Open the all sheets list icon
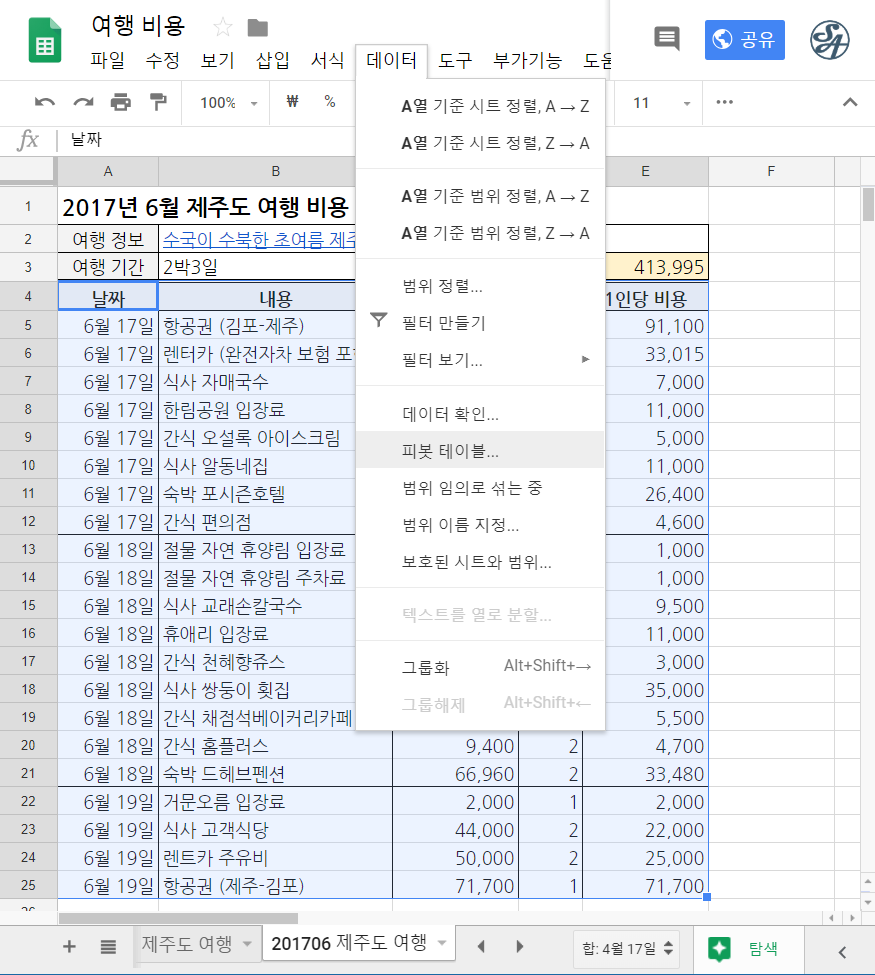 [x=108, y=946]
